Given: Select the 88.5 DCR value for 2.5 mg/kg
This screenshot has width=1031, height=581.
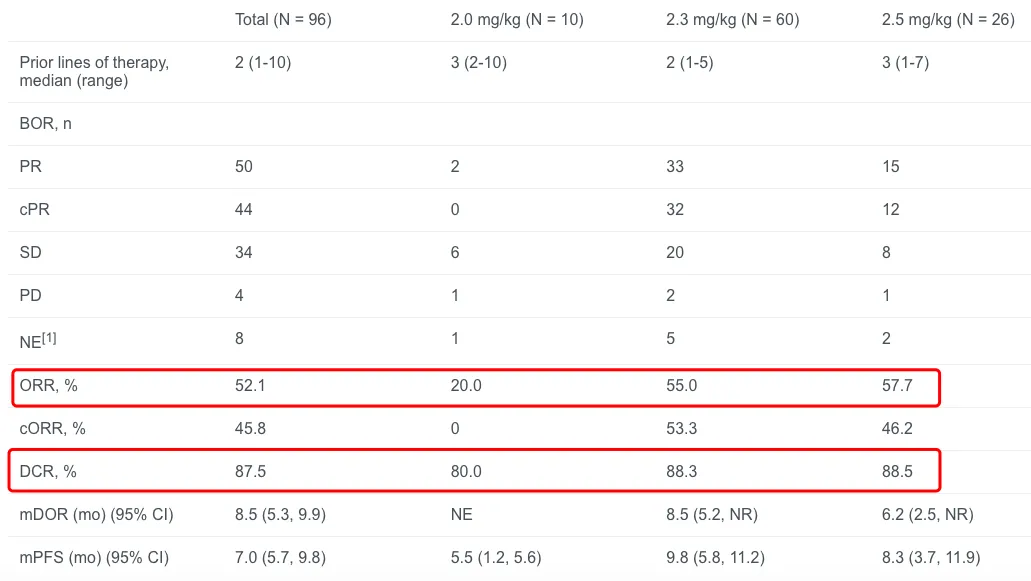Looking at the screenshot, I should (897, 471).
